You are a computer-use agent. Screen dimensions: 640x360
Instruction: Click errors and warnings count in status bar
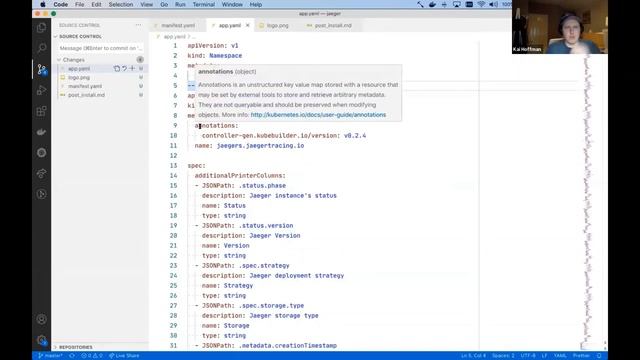click(91, 356)
